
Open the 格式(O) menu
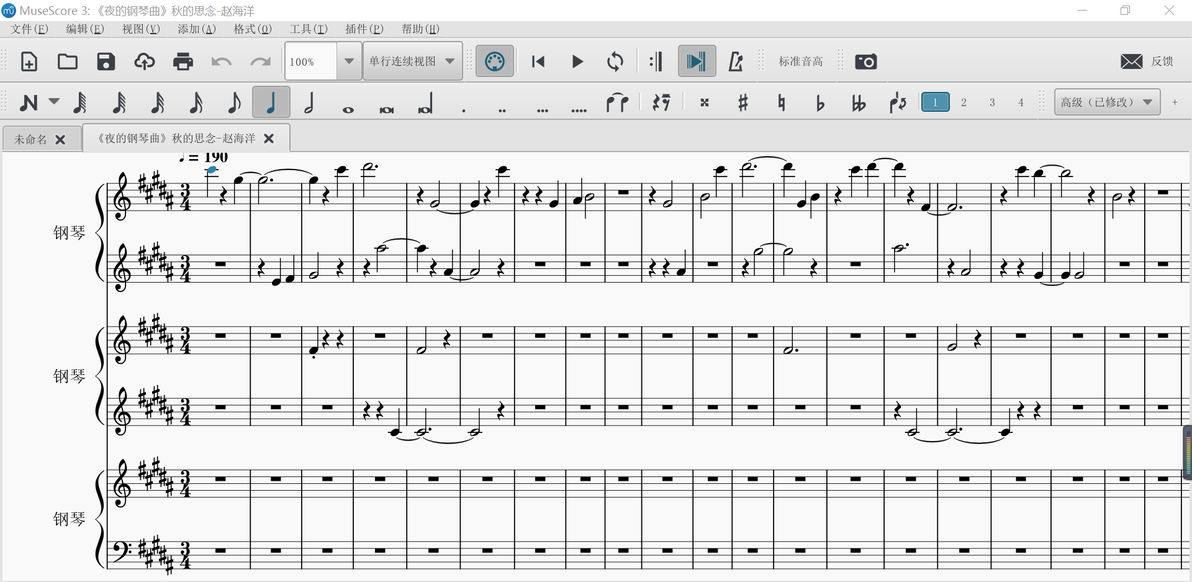(x=252, y=29)
